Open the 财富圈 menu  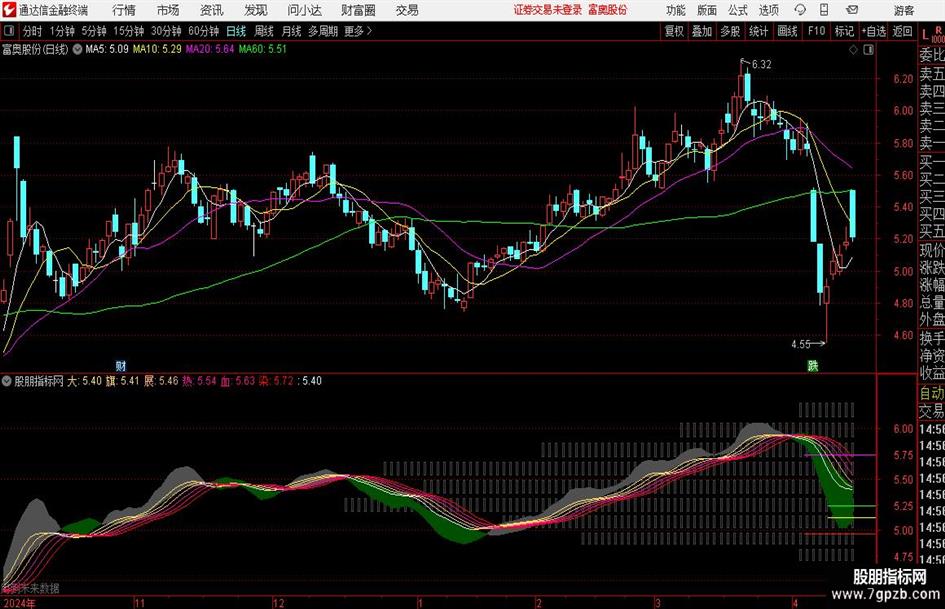click(358, 10)
